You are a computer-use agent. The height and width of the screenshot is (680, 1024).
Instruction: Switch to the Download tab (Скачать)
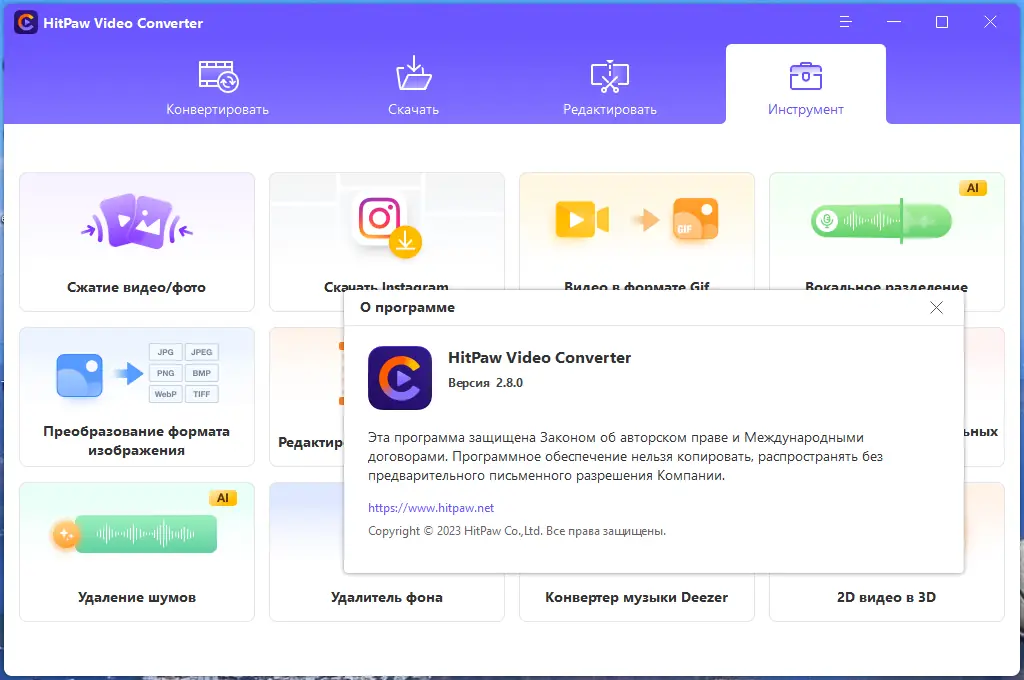tap(413, 86)
